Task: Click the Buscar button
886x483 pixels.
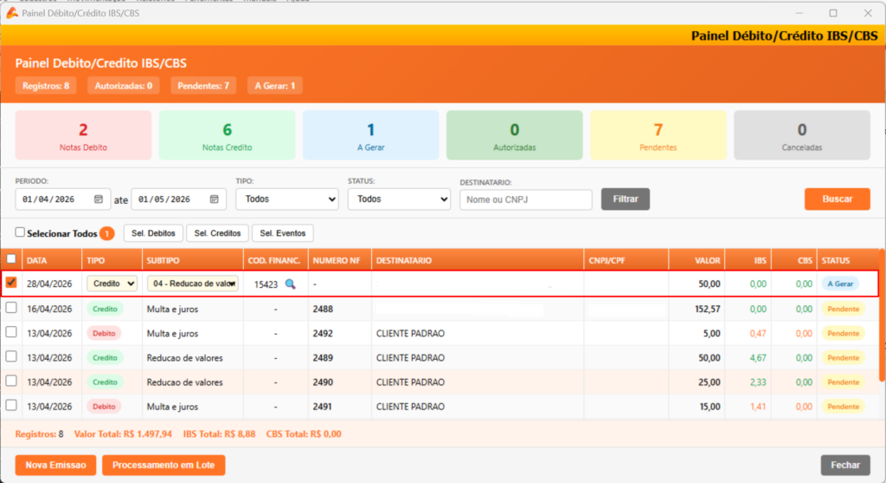Action: coord(837,199)
